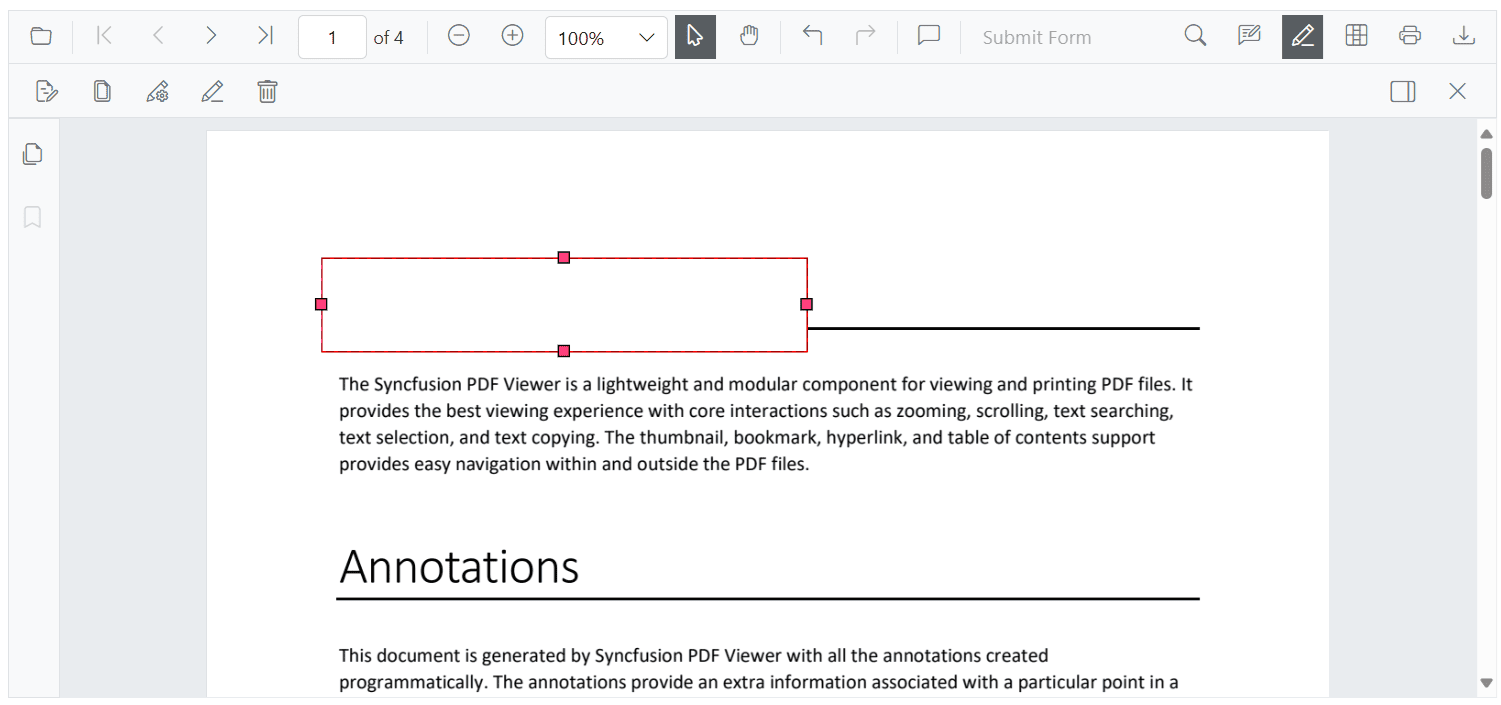Open the comment review panel
The image size is (1501, 705).
pos(1249,35)
